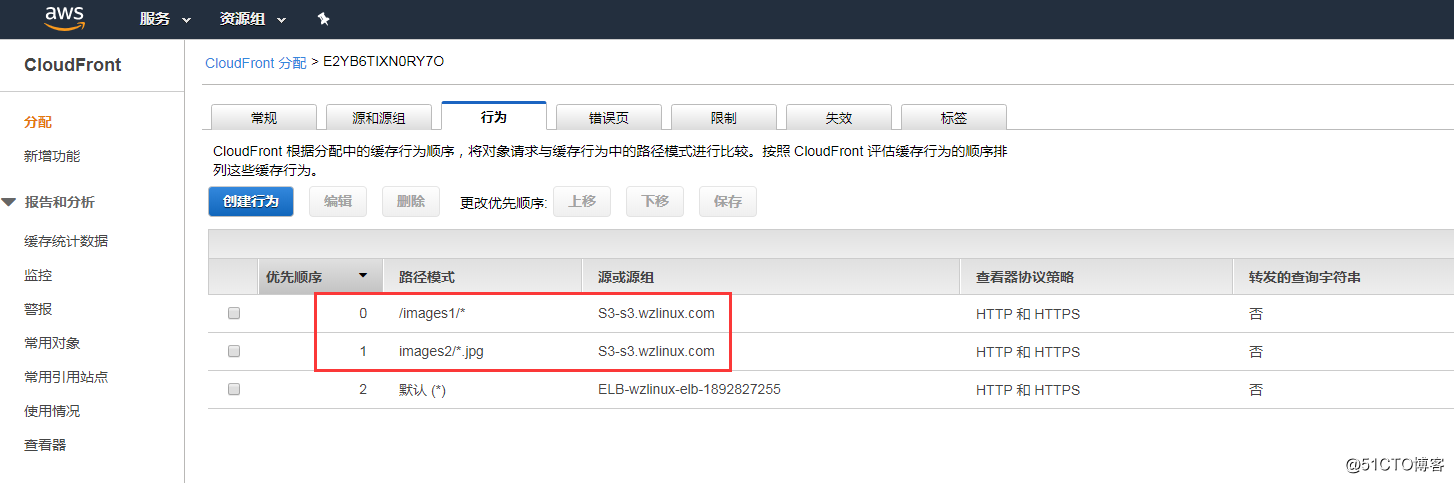Select the /images1/* path pattern cell
This screenshot has height=483, width=1454.
432,313
